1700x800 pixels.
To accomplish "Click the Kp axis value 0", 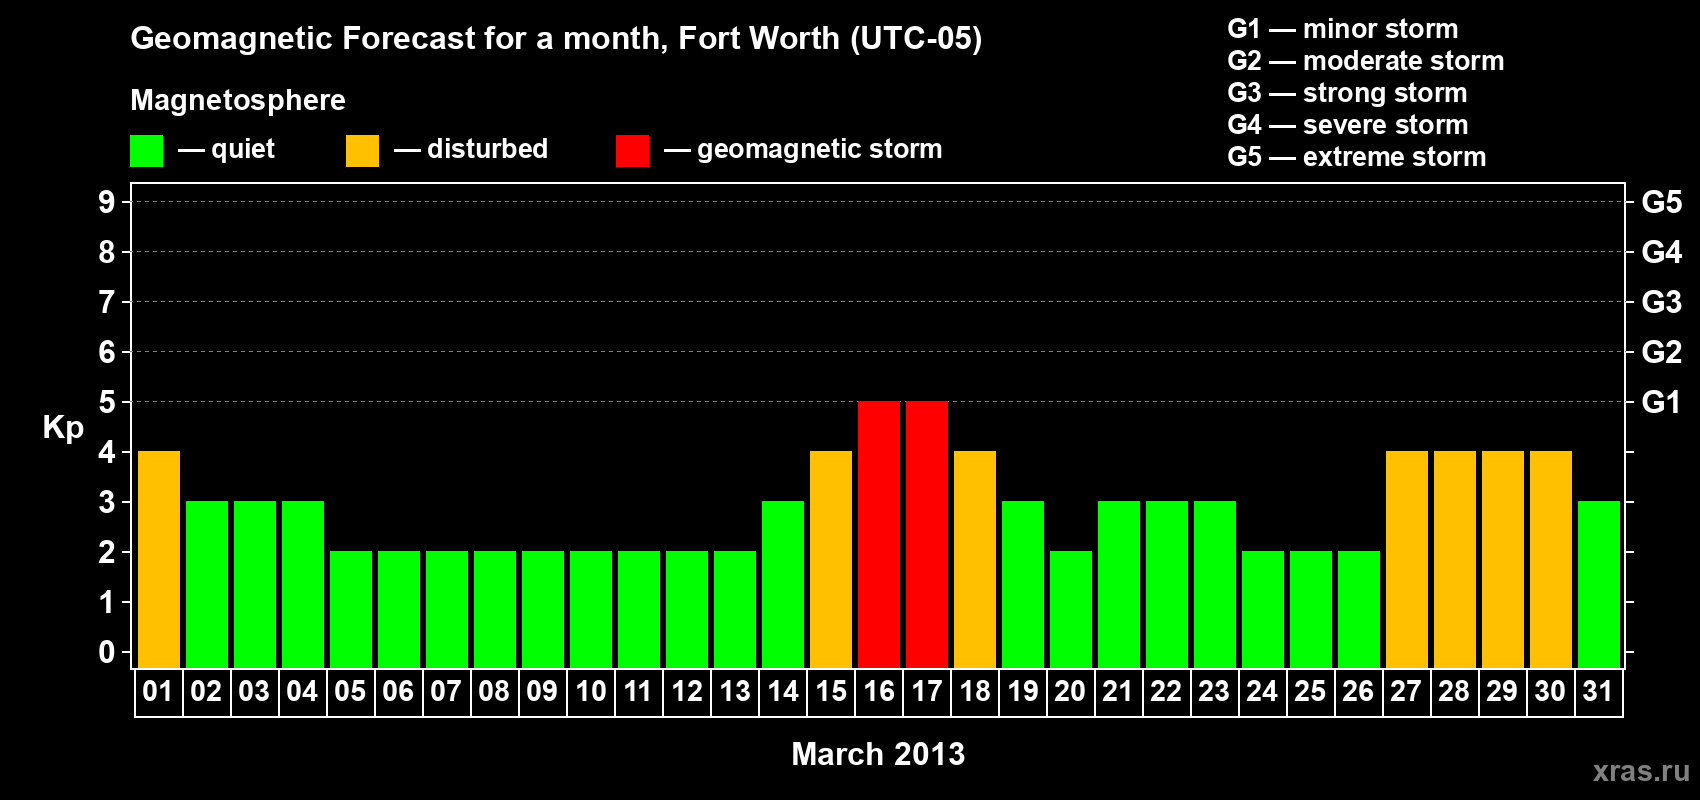I will click(107, 652).
